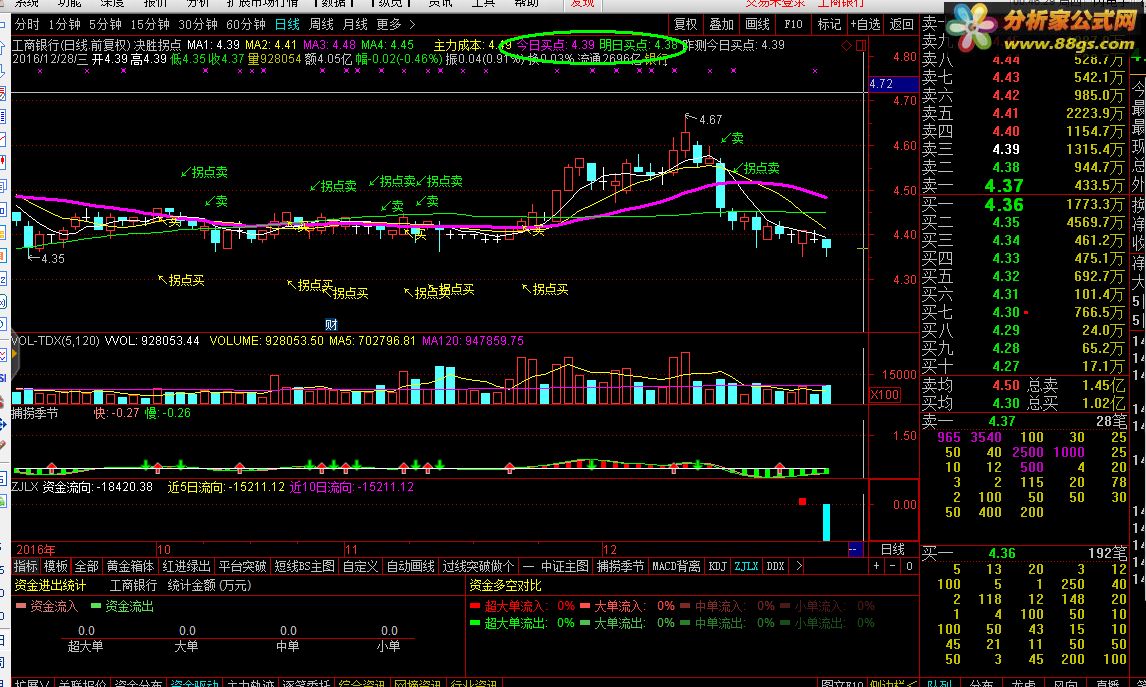Viewport: 1146px width, 687px height.
Task: Click the 4.35 low price label
Action: point(53,258)
